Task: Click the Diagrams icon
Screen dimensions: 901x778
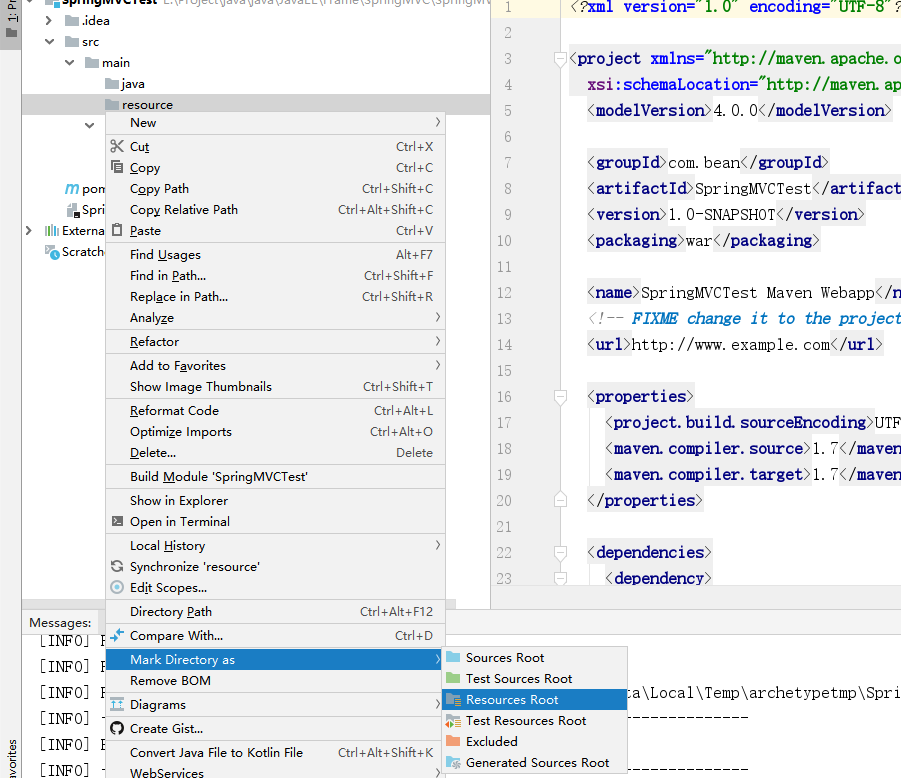Action: [117, 704]
